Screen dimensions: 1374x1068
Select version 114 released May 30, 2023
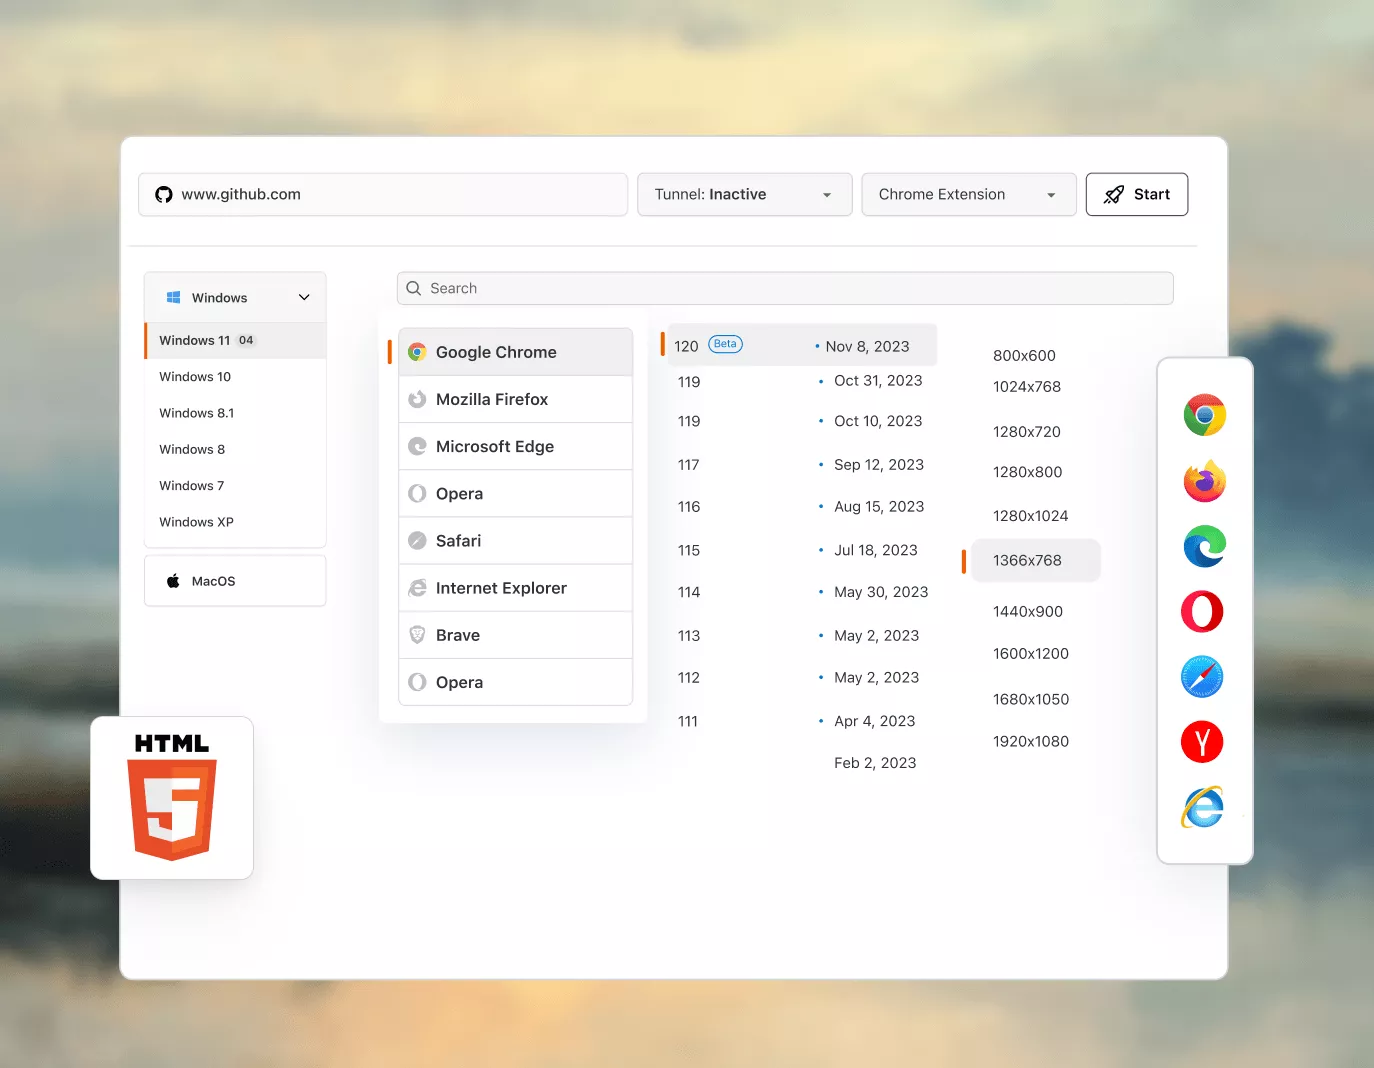[x=802, y=592]
